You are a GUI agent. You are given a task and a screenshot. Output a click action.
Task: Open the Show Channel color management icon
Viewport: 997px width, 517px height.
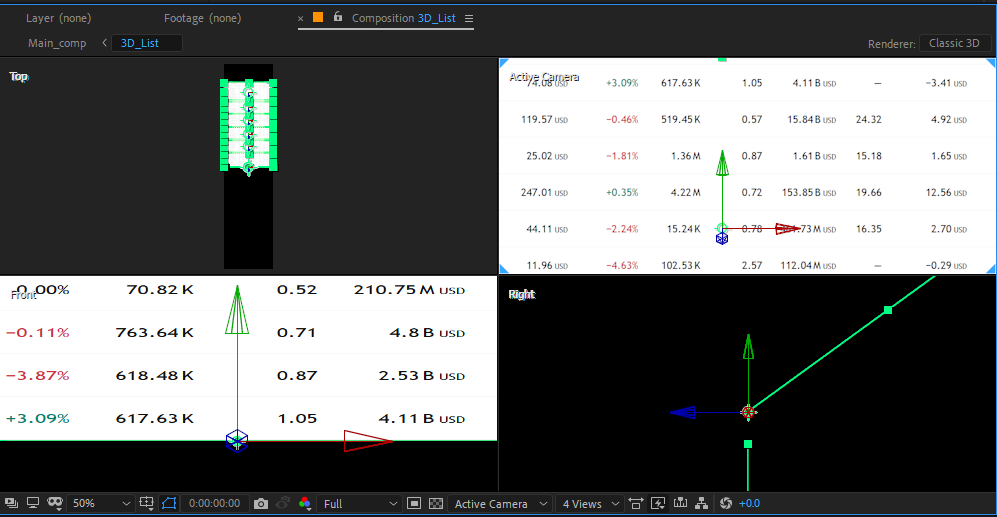click(x=304, y=504)
